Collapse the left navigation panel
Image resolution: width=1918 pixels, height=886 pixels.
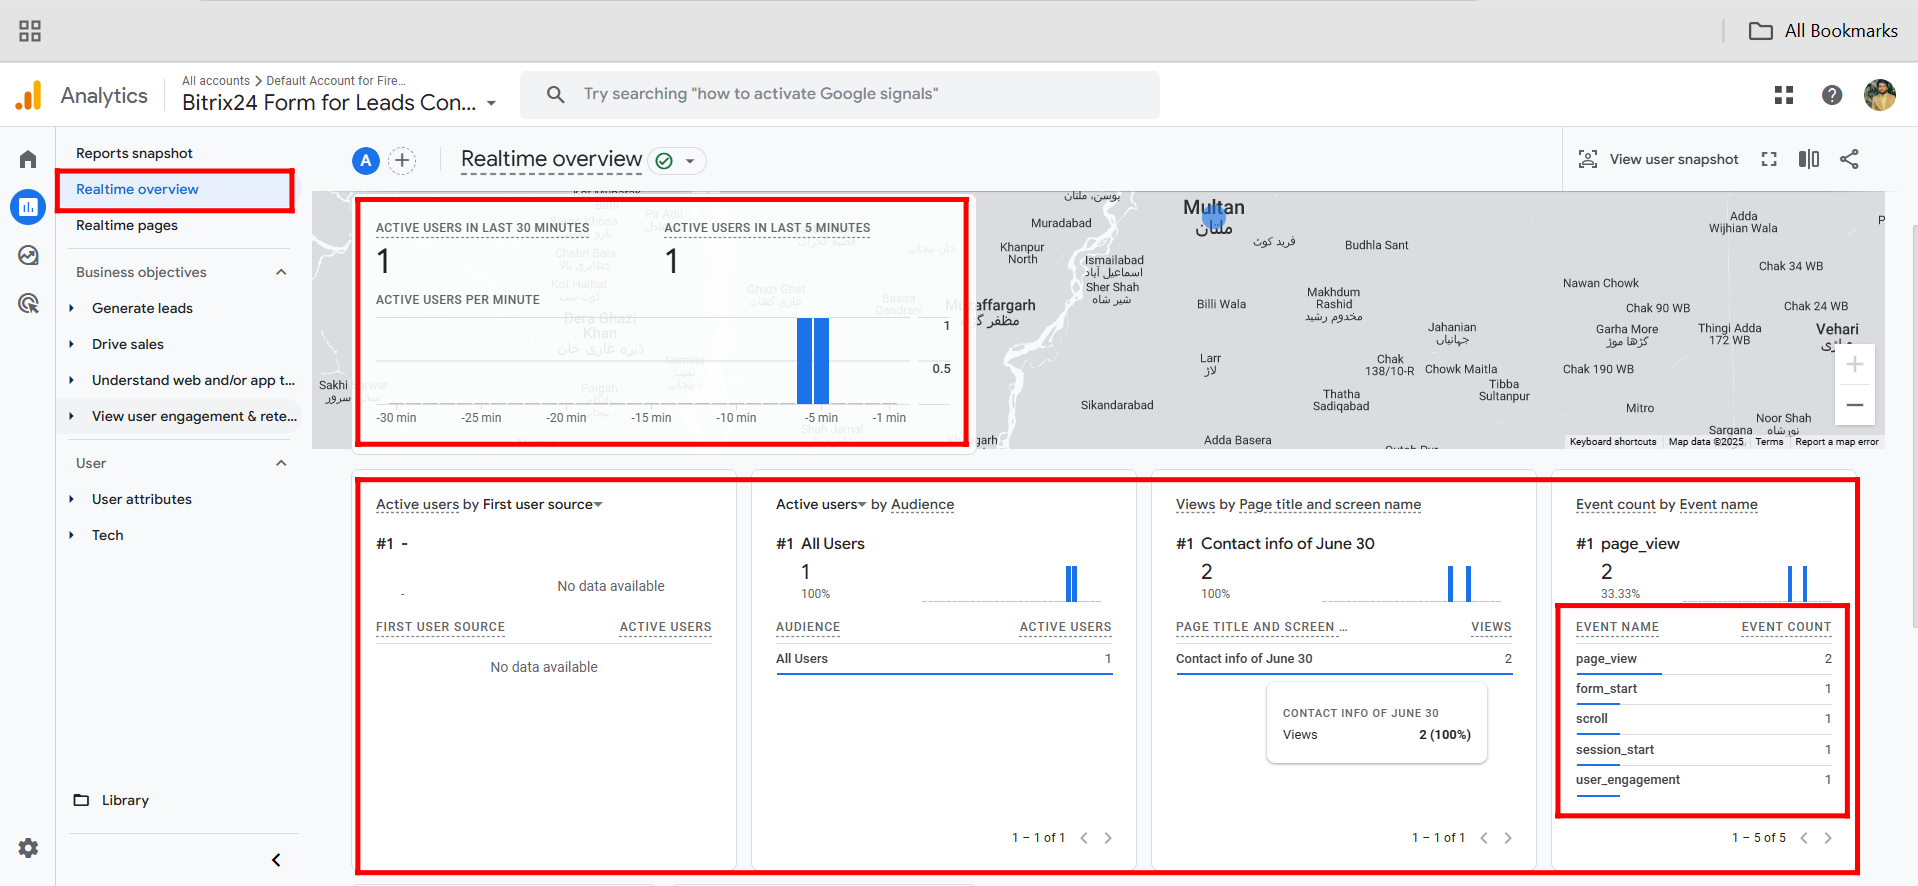click(276, 860)
